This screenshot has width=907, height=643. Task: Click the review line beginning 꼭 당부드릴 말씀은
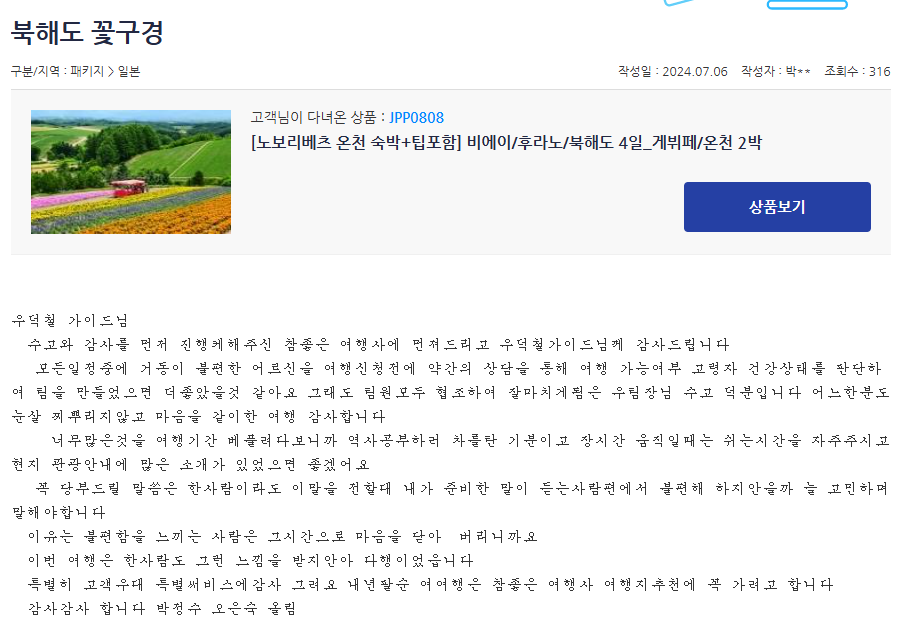click(461, 489)
